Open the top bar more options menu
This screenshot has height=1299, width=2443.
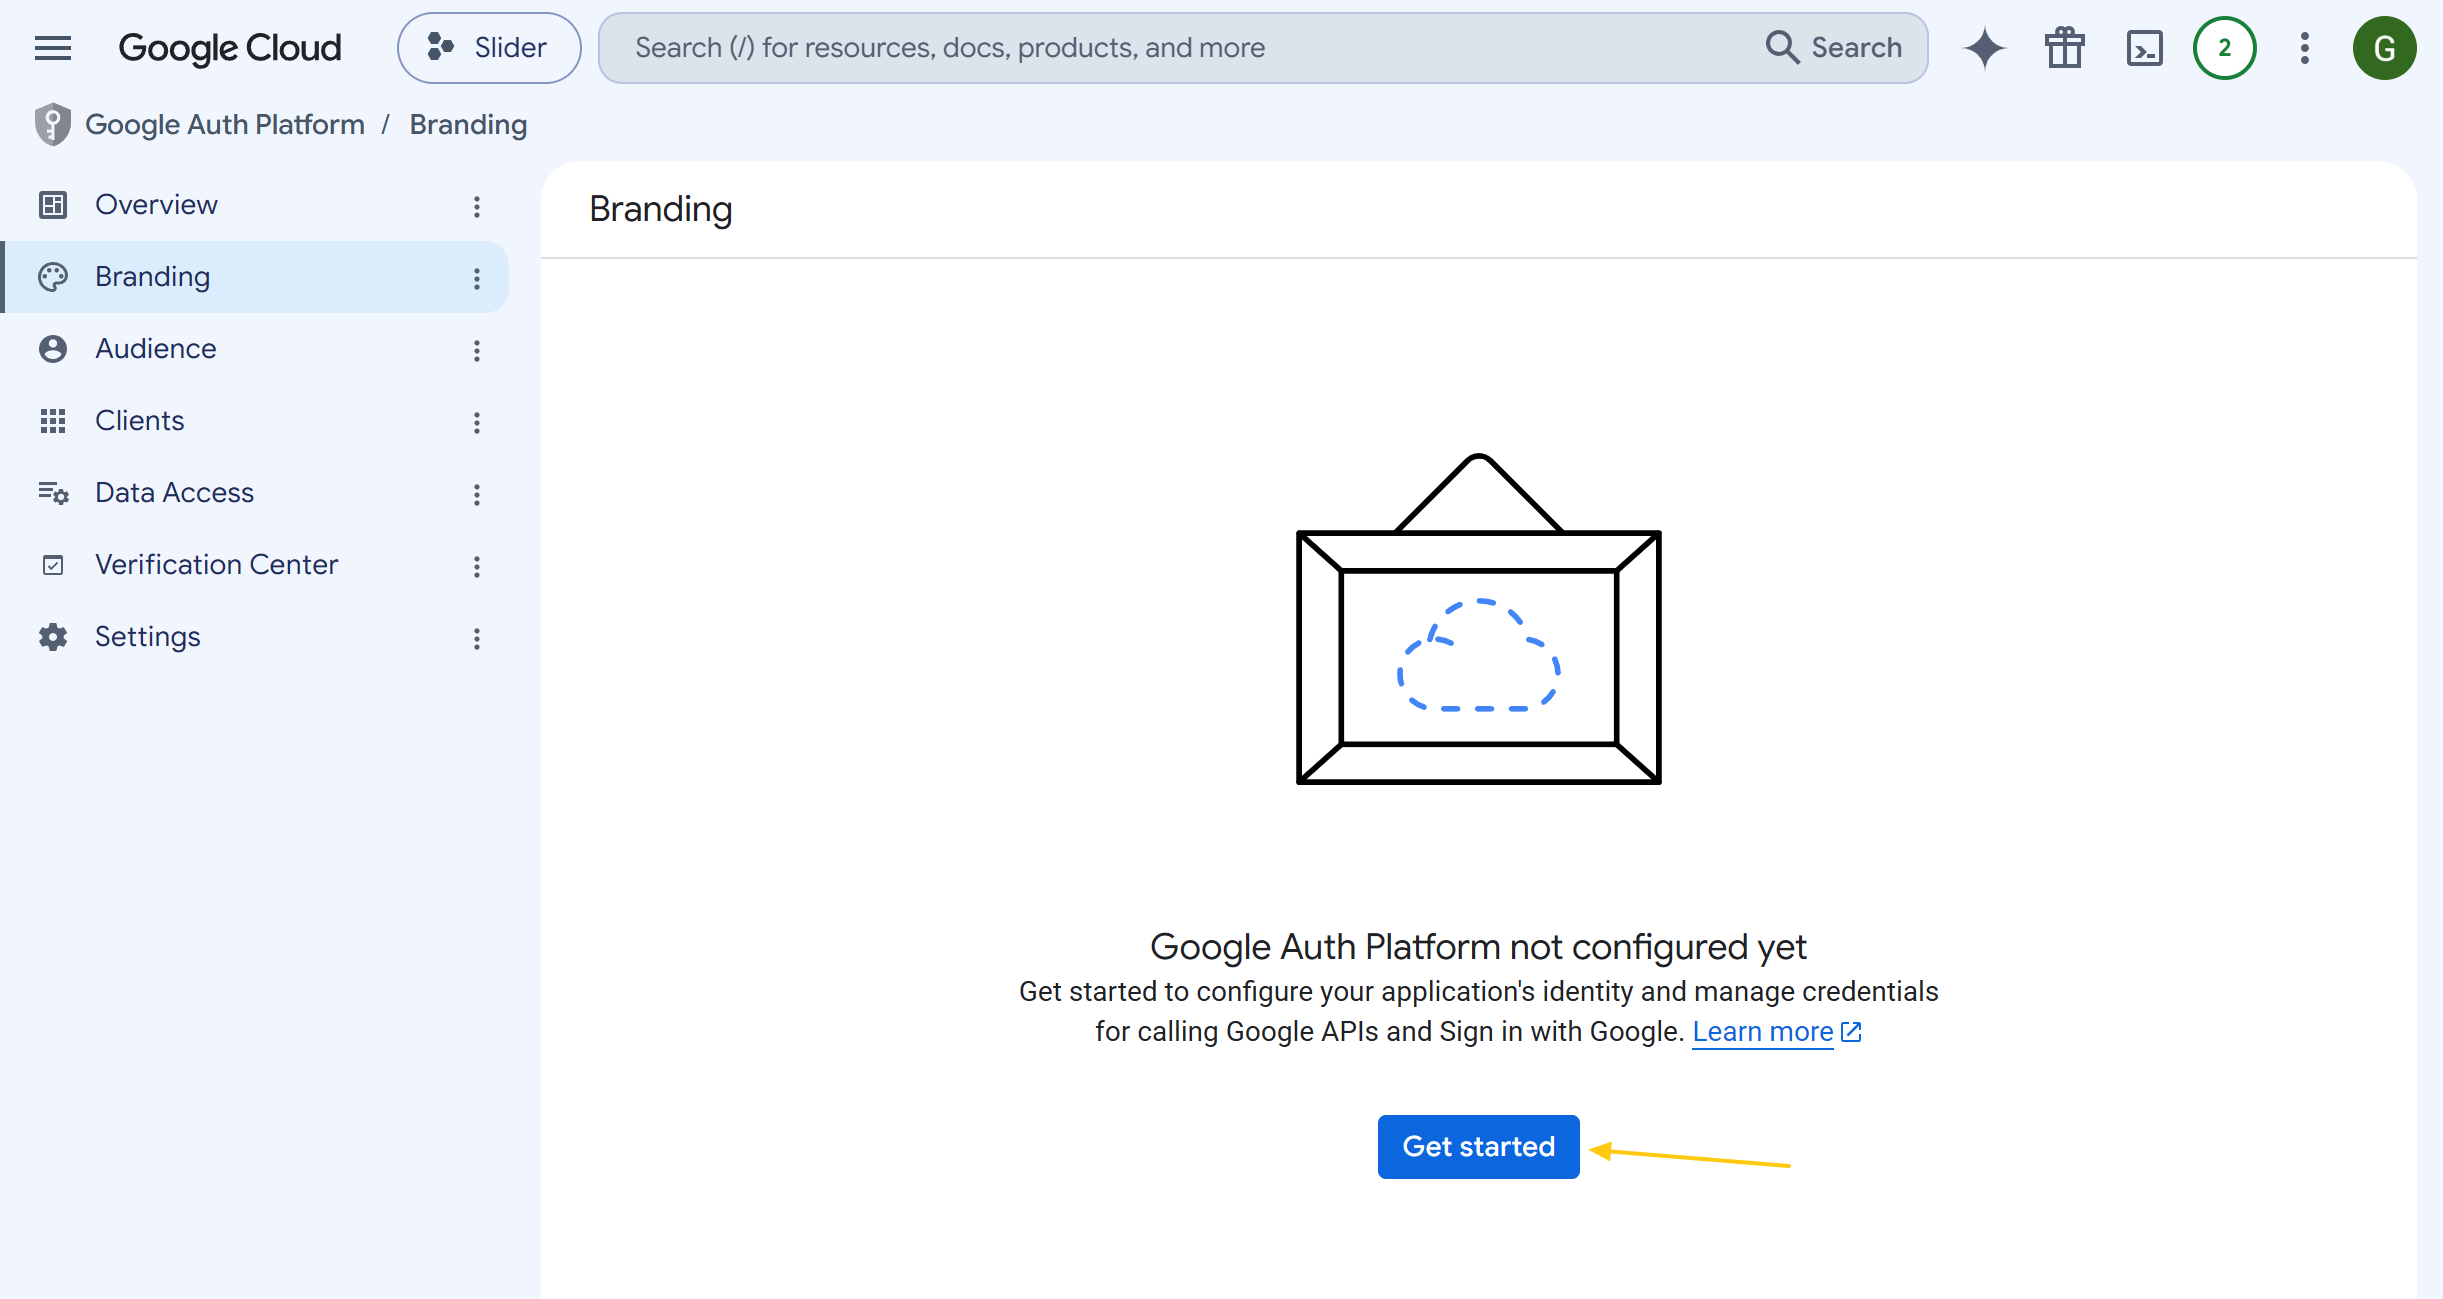point(2305,48)
